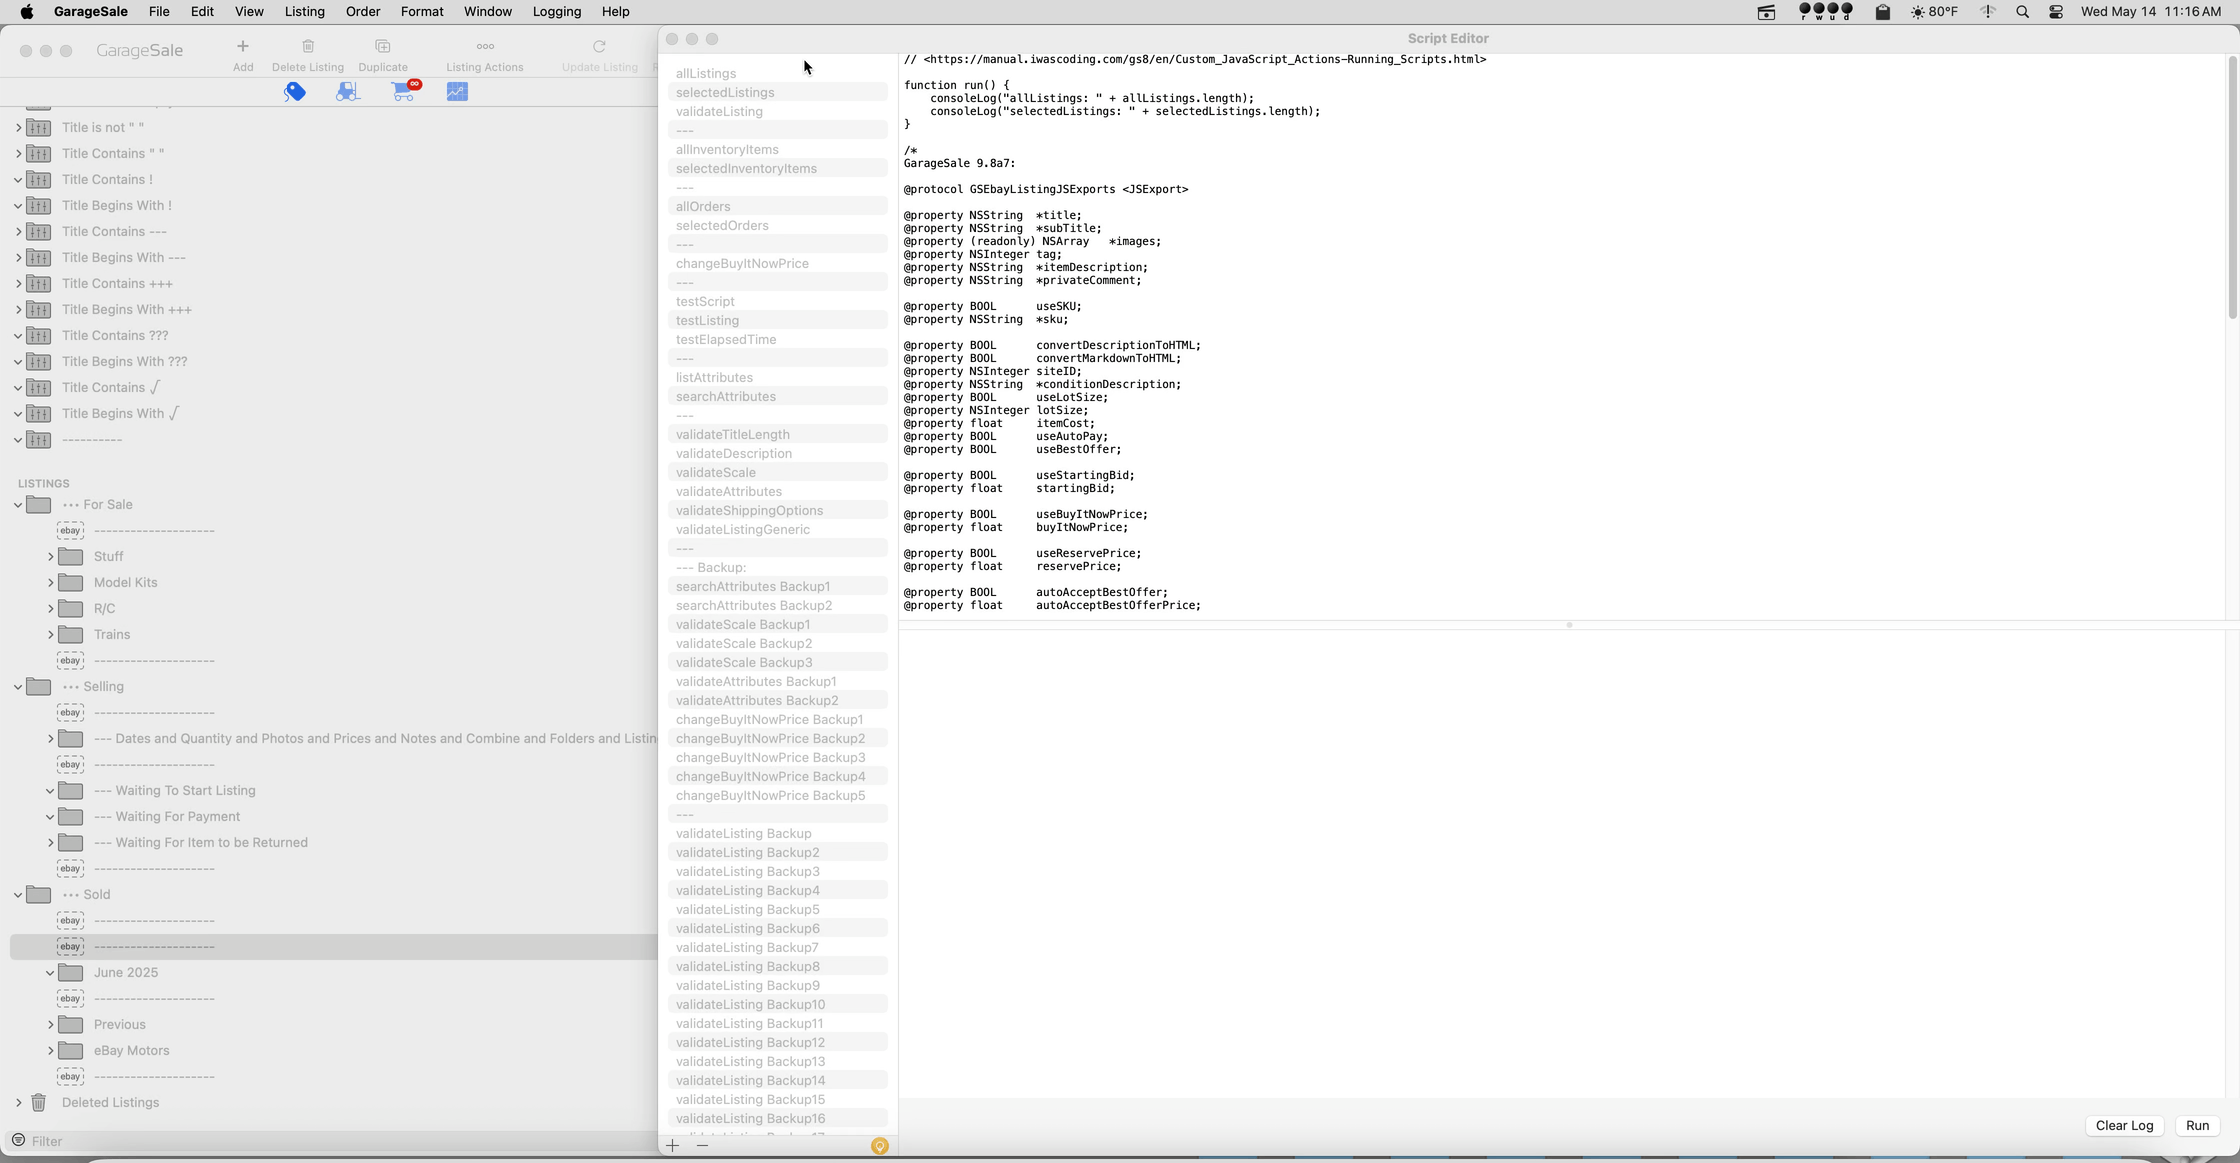Open the Logging menu
The width and height of the screenshot is (2240, 1163).
556,12
